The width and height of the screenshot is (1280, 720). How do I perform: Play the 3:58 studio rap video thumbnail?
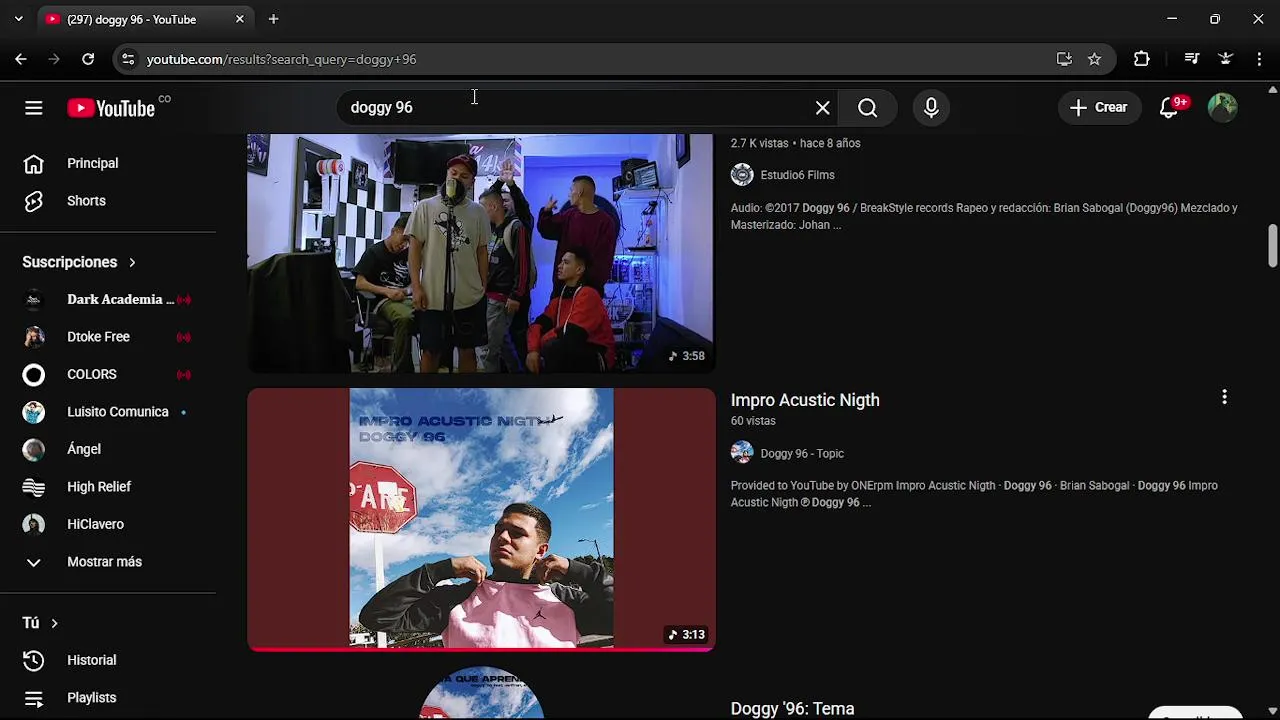click(x=481, y=253)
